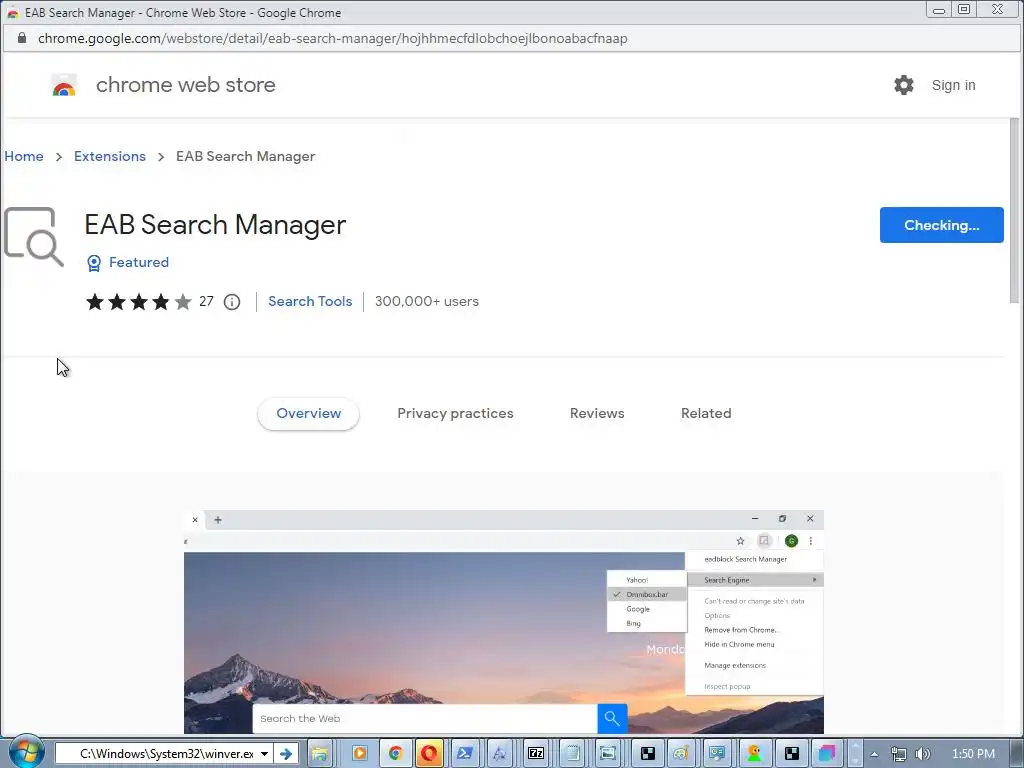Open the media player taskbar icon
1024x768 pixels.
tap(359, 754)
